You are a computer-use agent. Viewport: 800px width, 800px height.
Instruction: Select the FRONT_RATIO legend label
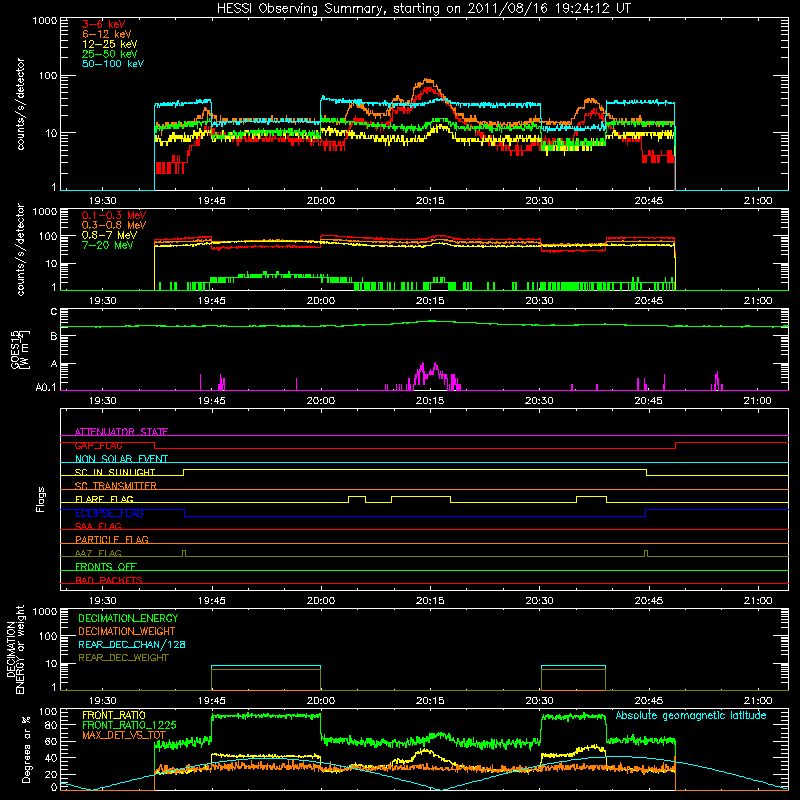pyautogui.click(x=114, y=715)
